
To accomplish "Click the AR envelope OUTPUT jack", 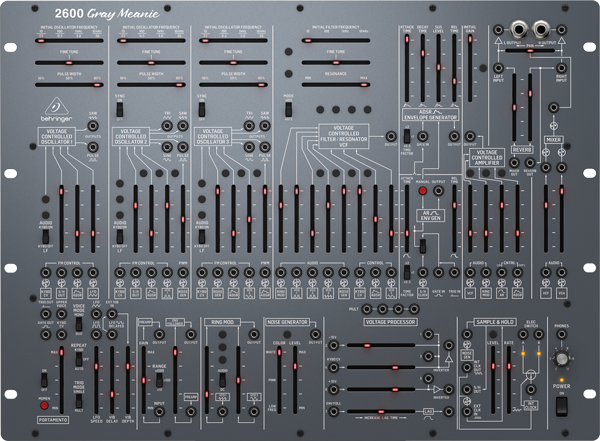I will pyautogui.click(x=438, y=191).
